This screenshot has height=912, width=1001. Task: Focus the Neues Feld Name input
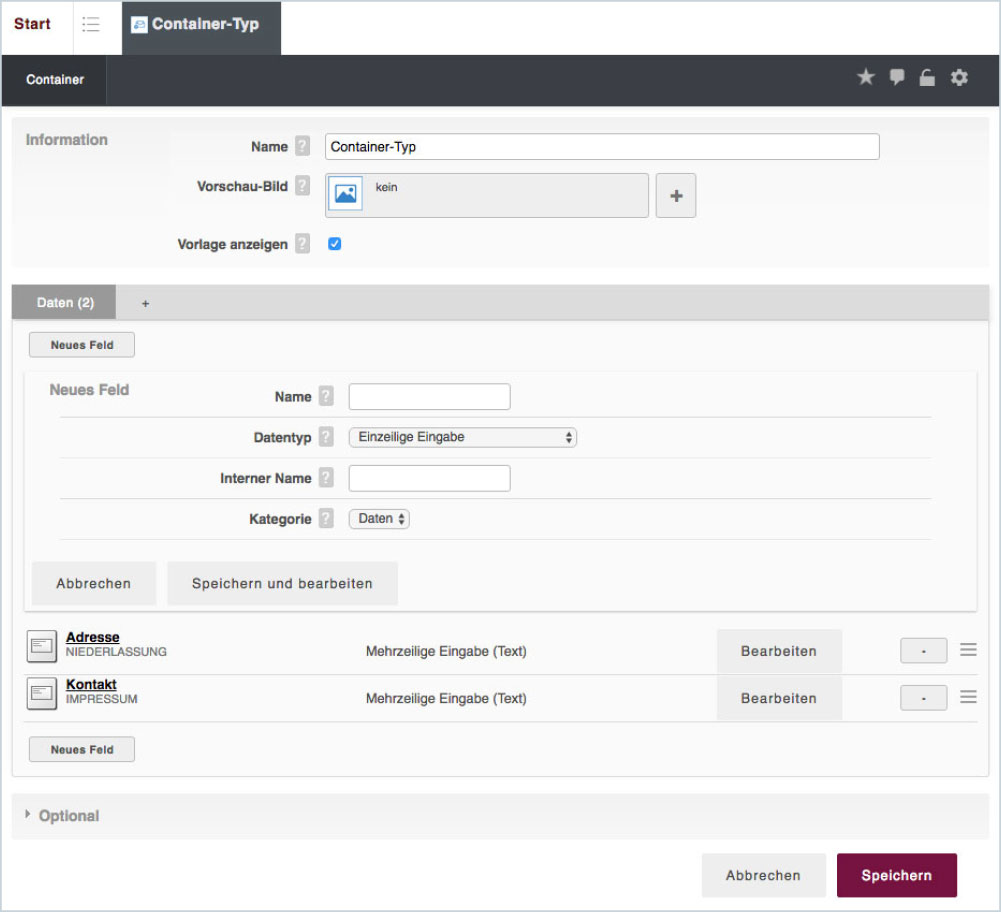(x=430, y=396)
